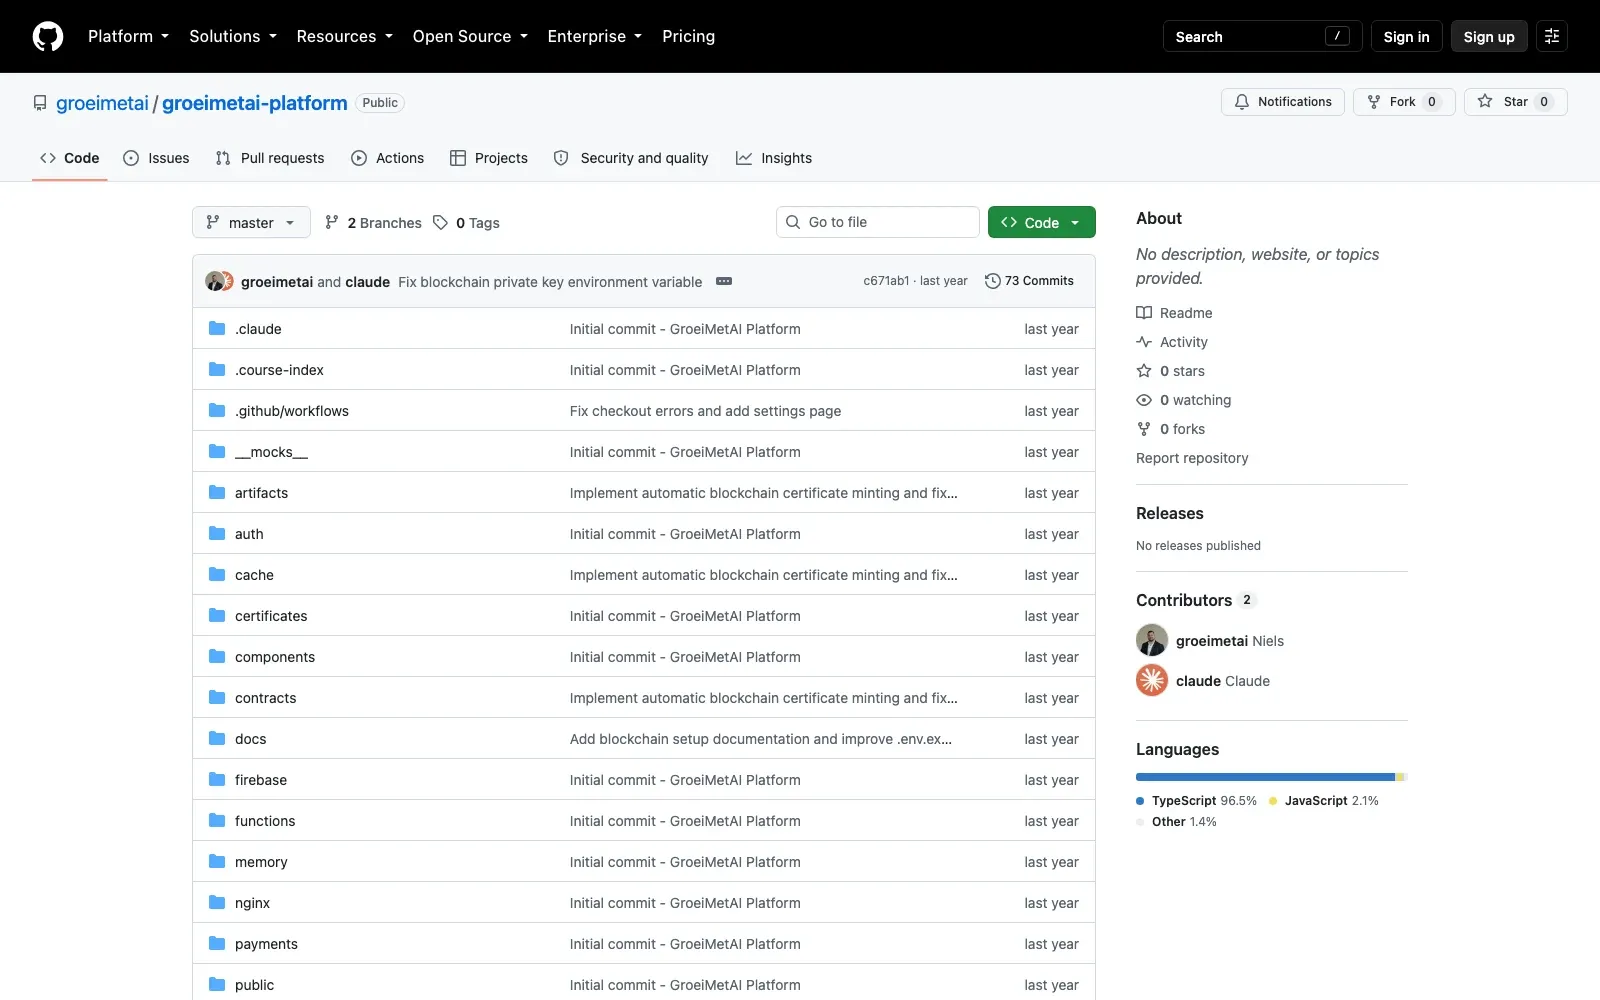Click the folder icon for docs
Viewport: 1600px width, 1000px height.
click(x=217, y=738)
